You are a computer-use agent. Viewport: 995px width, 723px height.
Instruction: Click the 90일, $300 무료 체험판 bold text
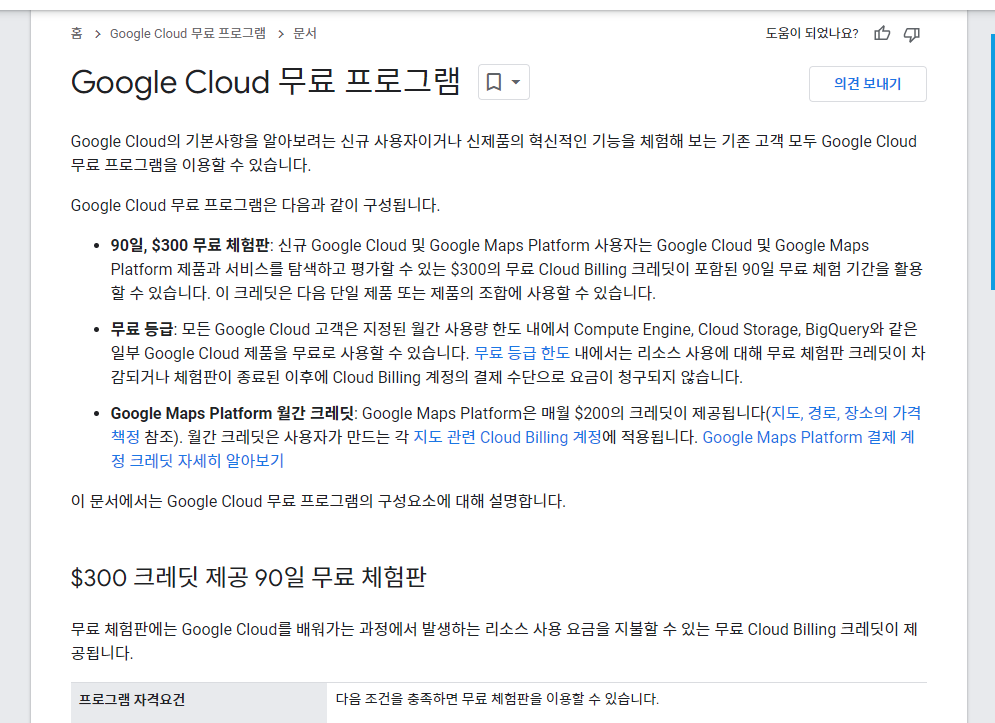190,245
